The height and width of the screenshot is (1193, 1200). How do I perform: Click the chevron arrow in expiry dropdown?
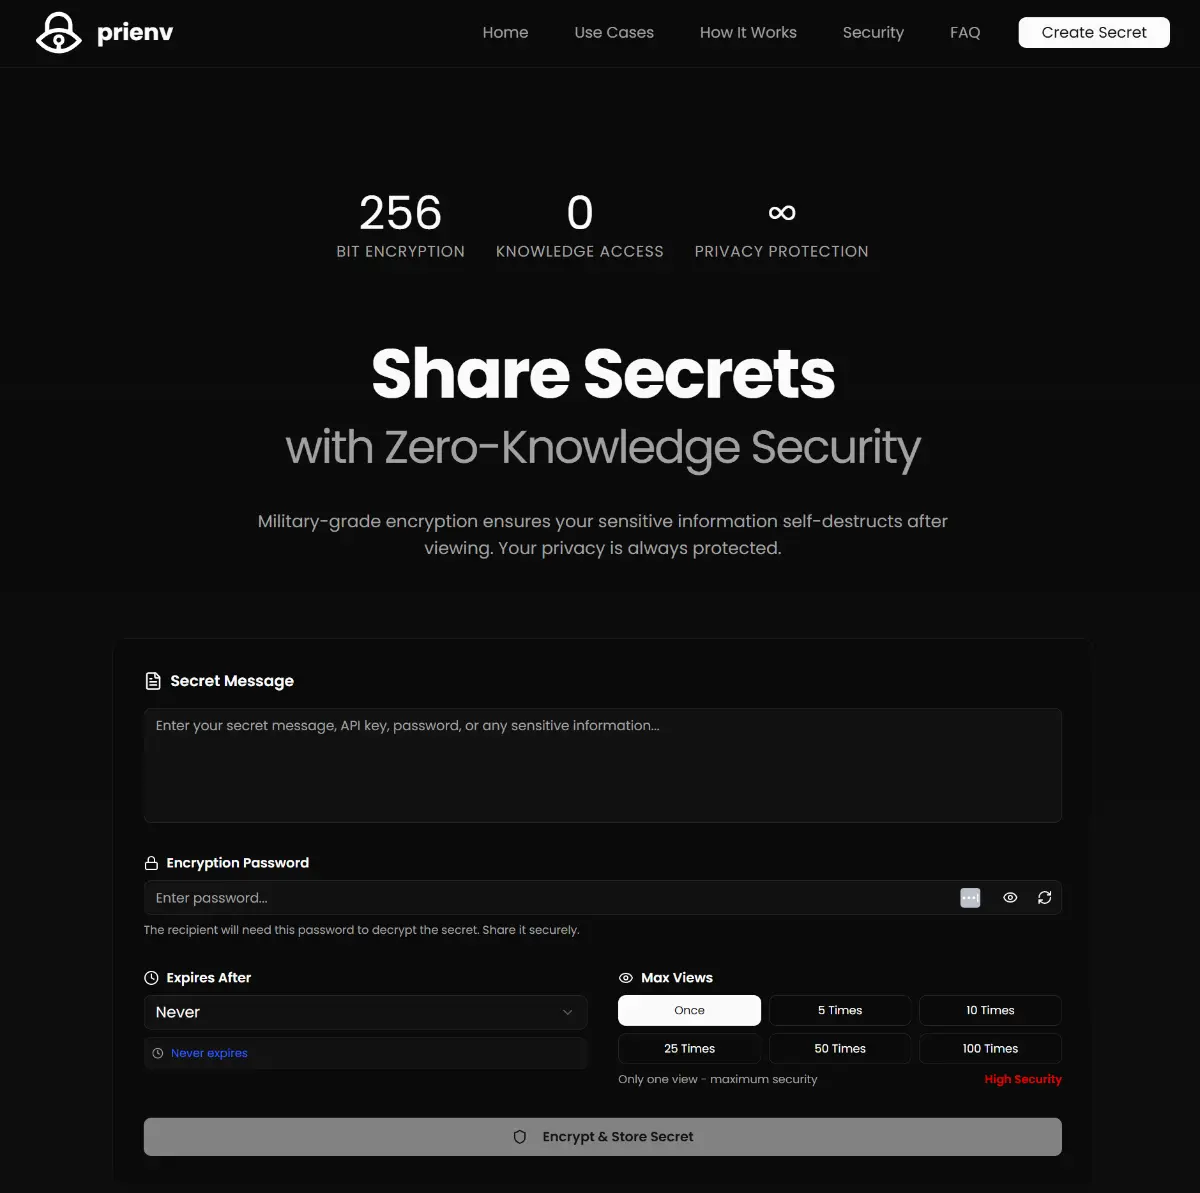pyautogui.click(x=568, y=1012)
